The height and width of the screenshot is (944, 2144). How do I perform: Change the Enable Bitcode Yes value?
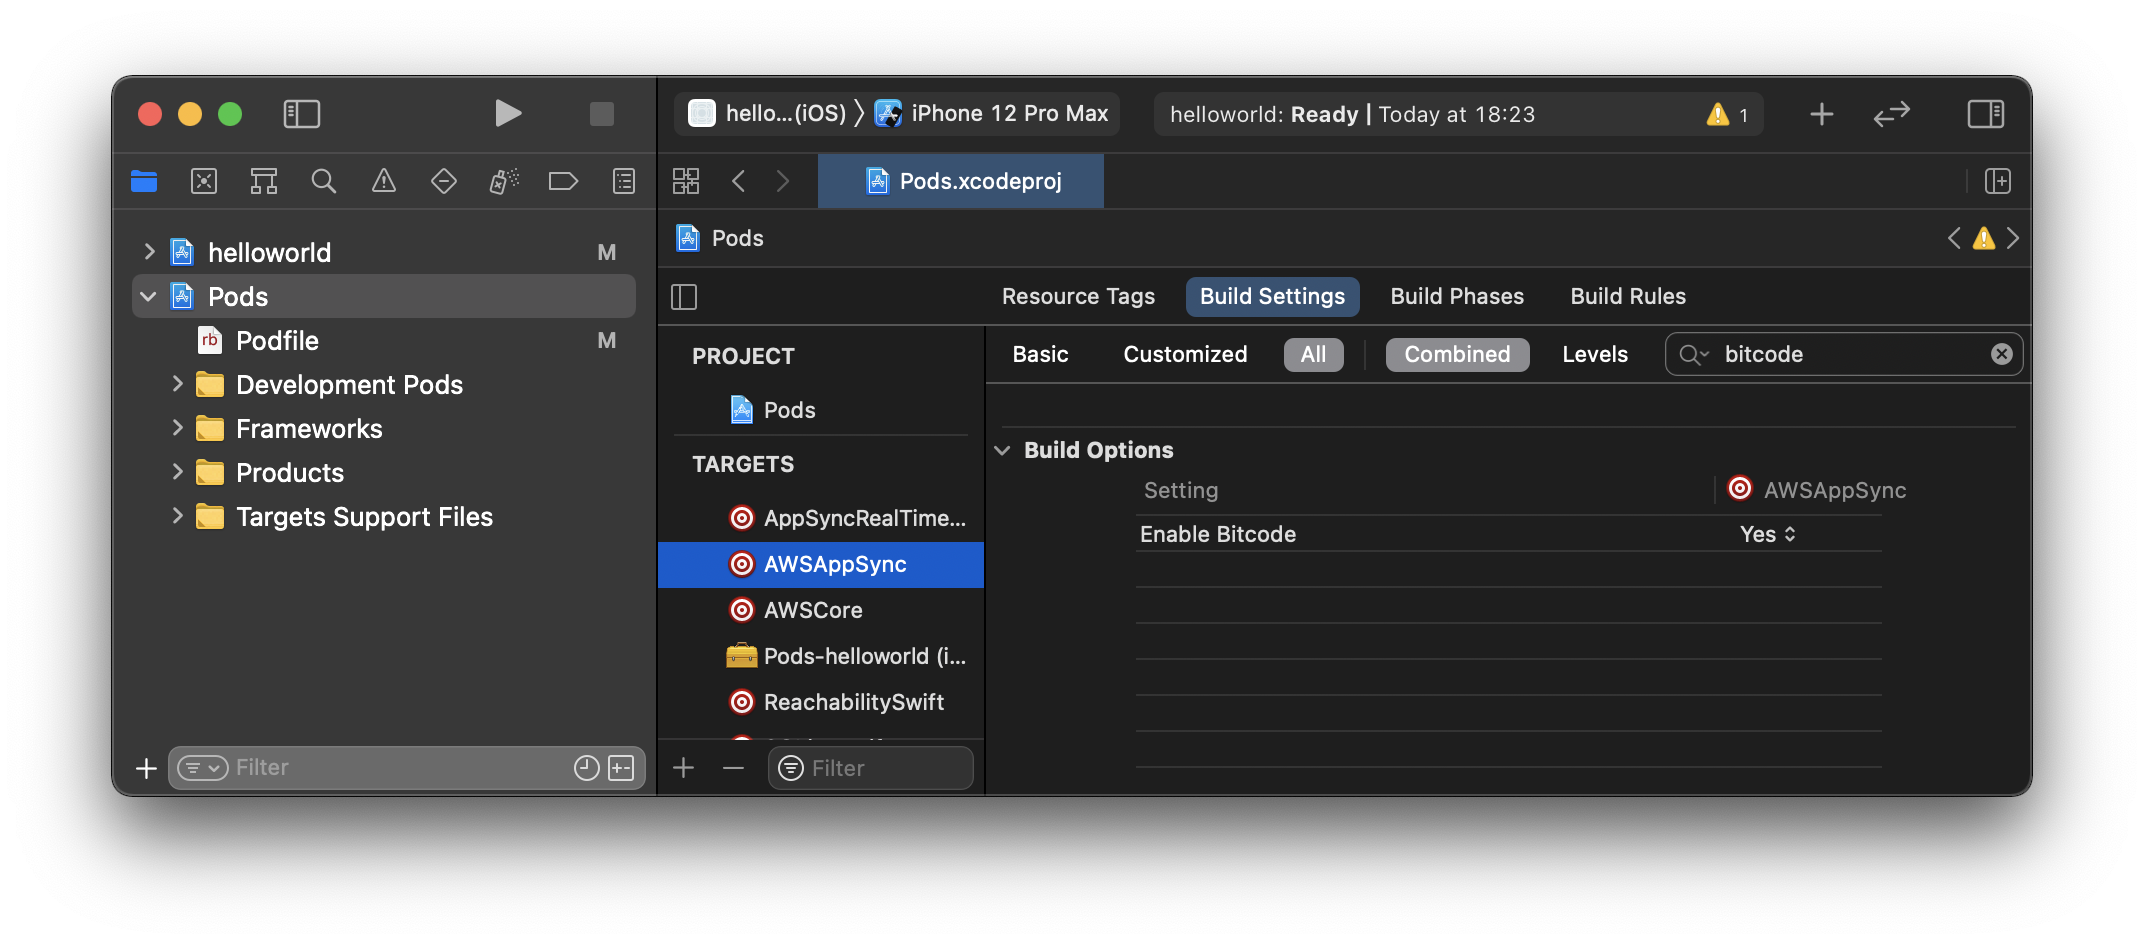coord(1768,534)
